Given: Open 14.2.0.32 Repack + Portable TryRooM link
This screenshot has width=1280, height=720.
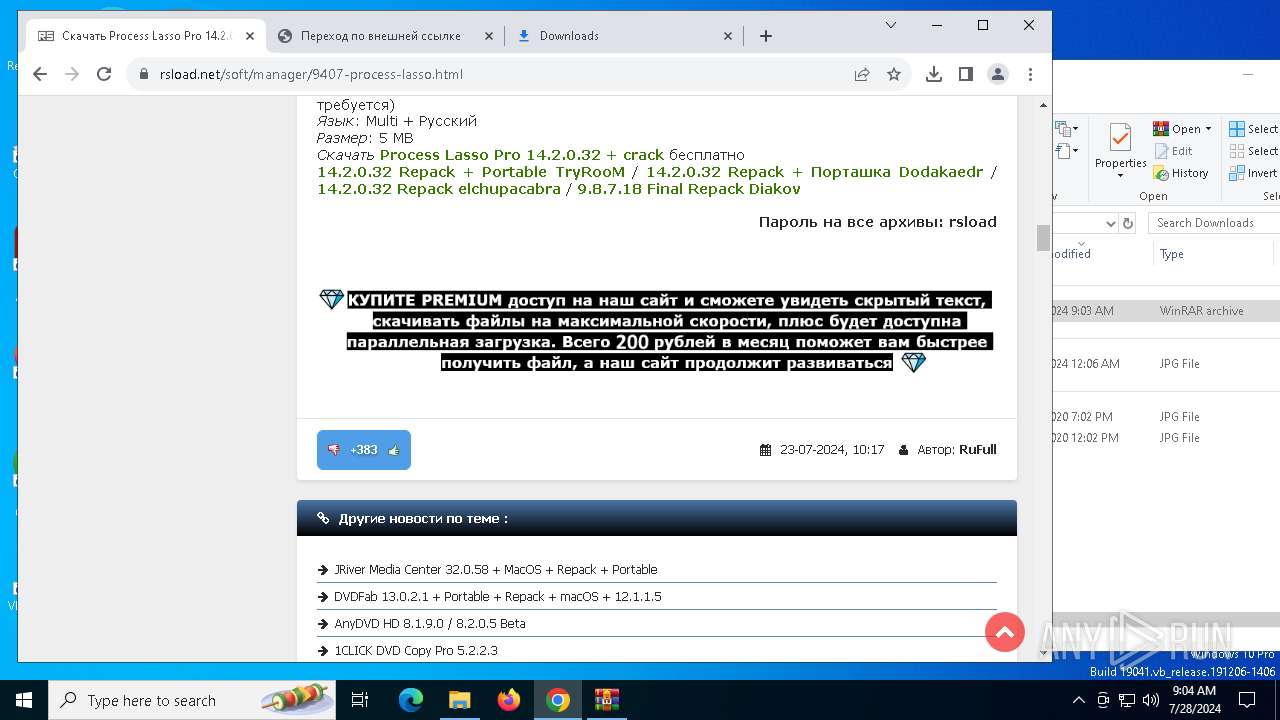Looking at the screenshot, I should coord(471,172).
